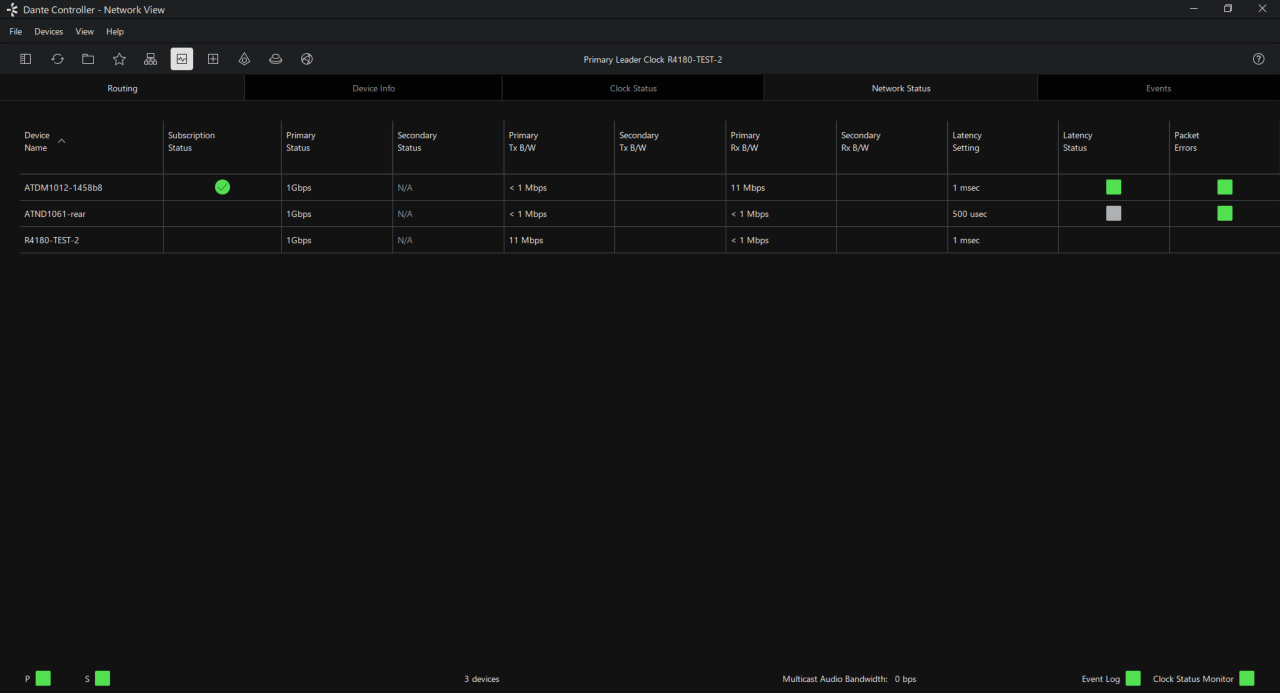Click subscription status checkmark for ATDM1012-1458b8

222,187
